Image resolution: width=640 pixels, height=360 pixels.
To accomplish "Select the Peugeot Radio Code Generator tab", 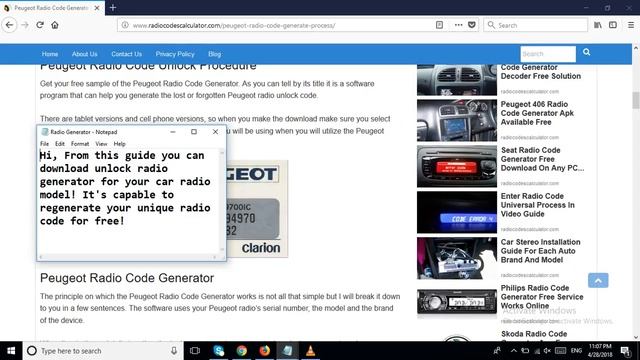I will [x=51, y=8].
